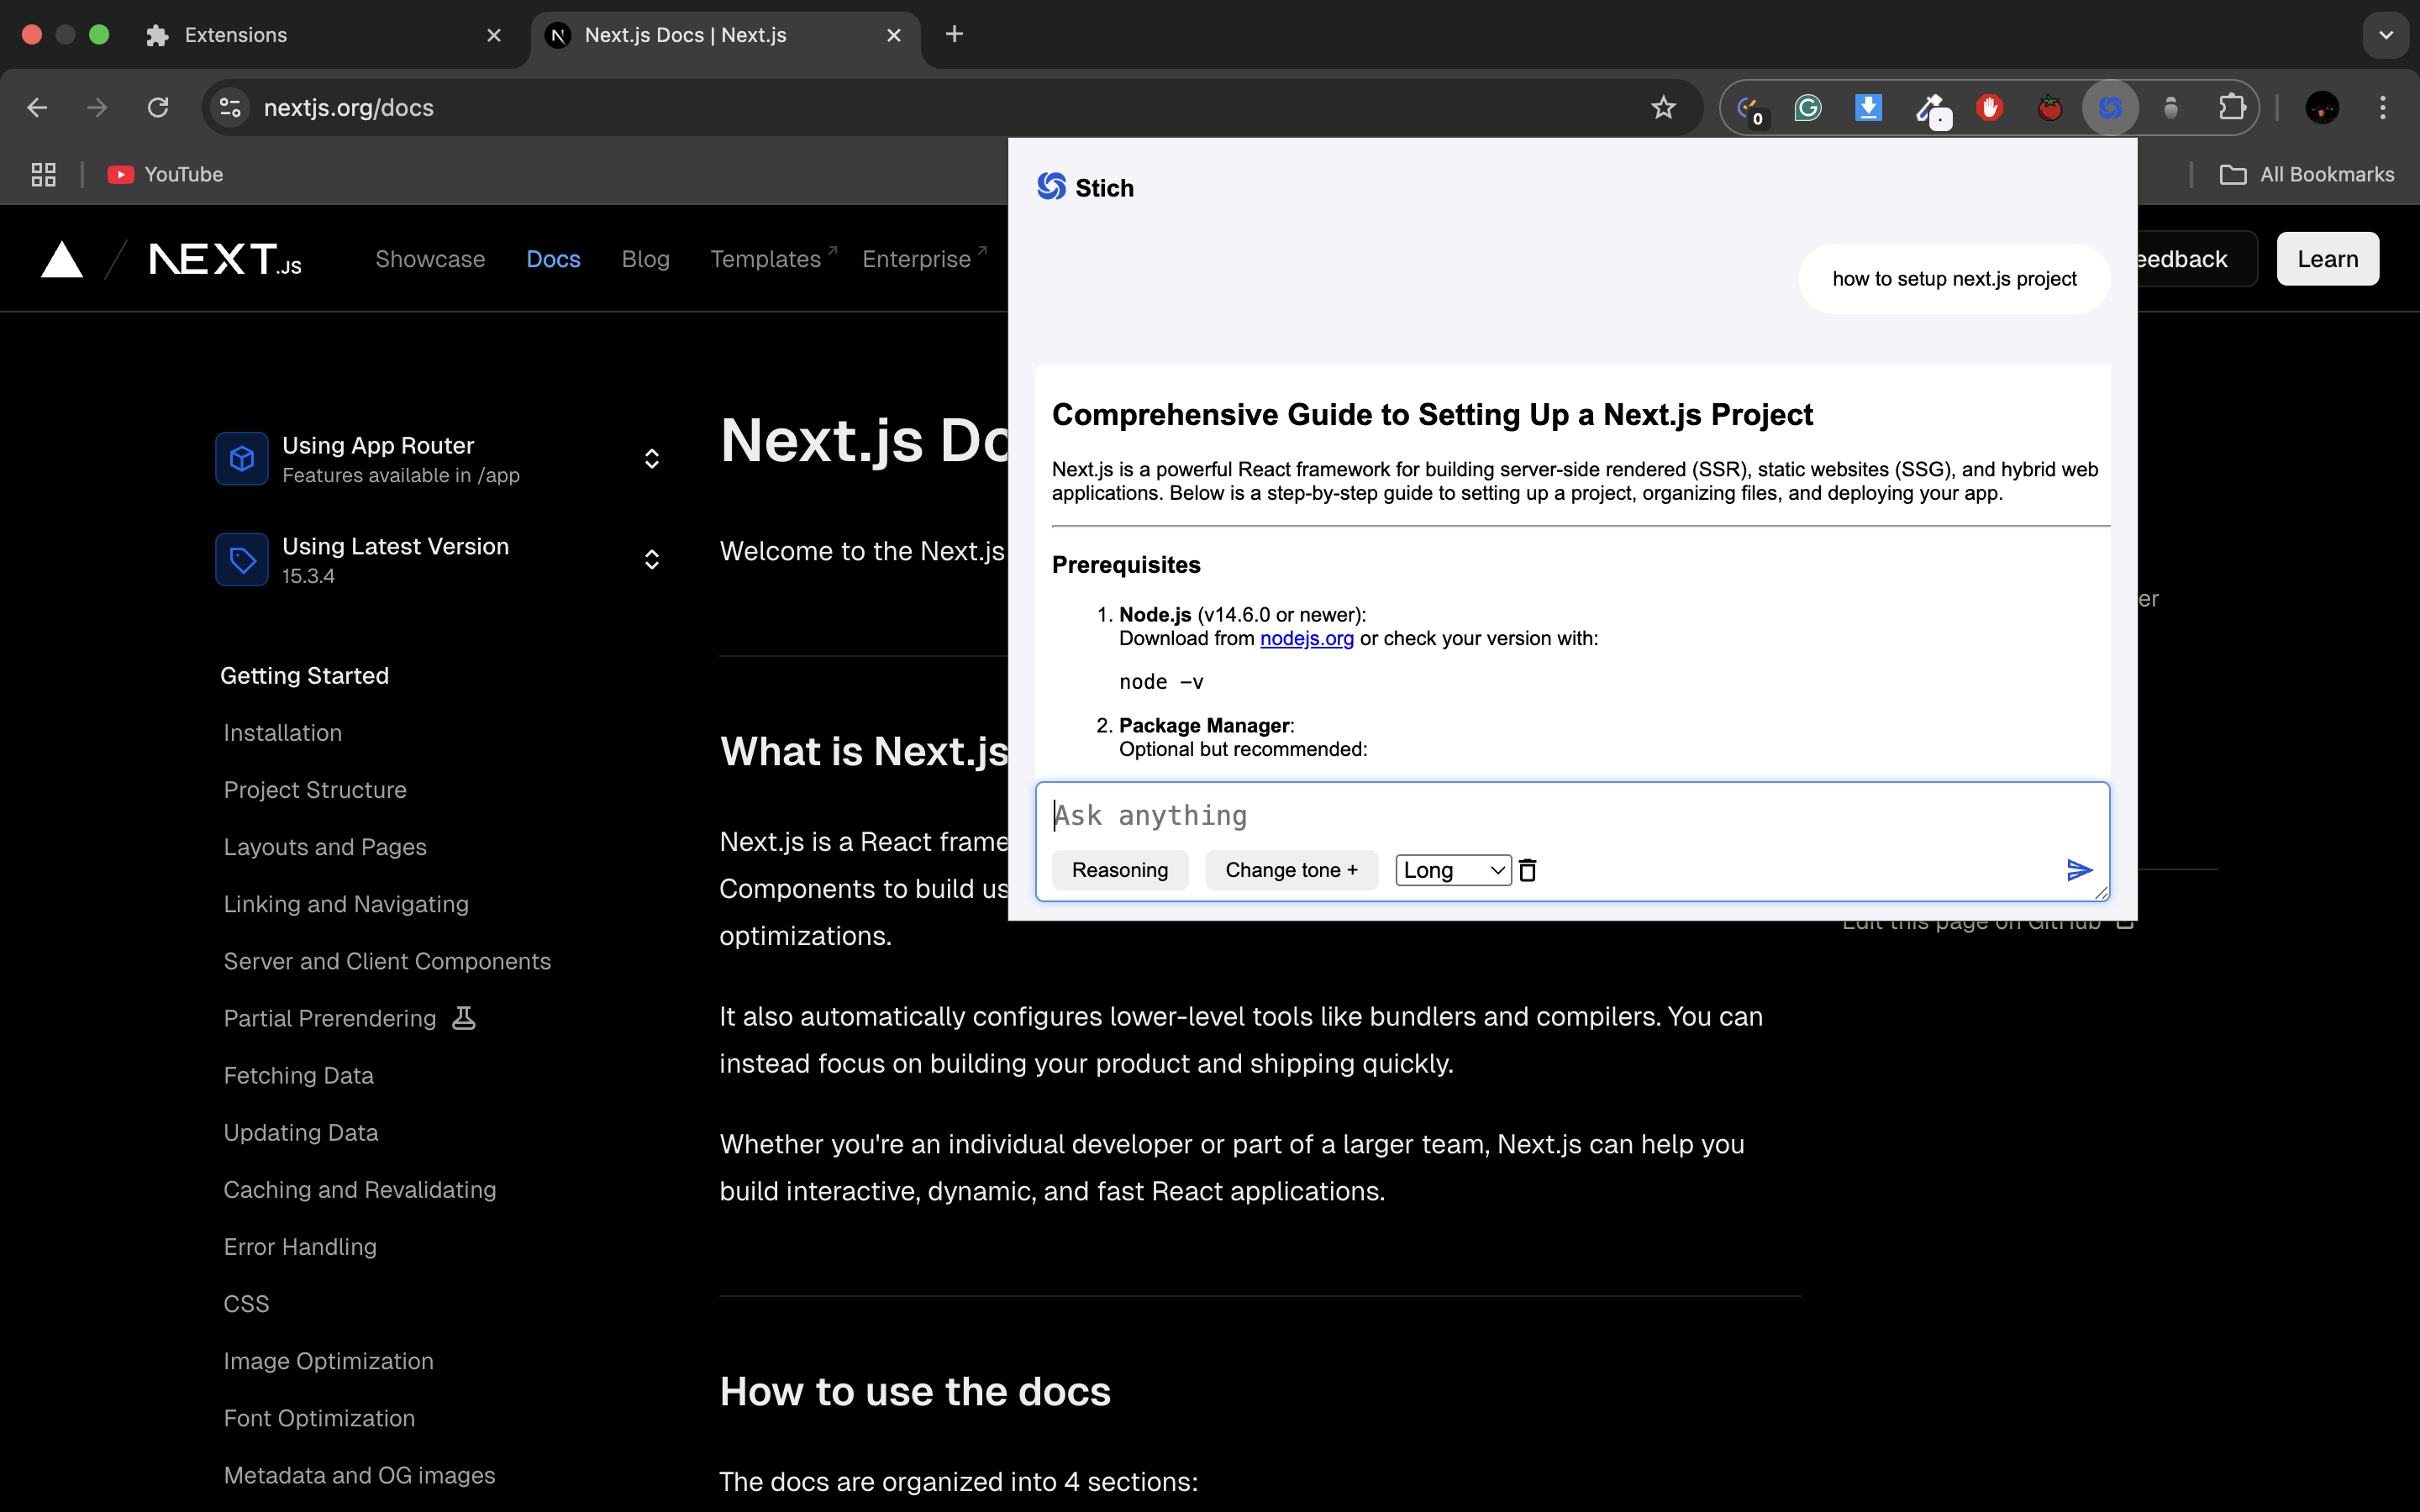
Task: Open the Long response length dropdown
Action: pos(1453,870)
